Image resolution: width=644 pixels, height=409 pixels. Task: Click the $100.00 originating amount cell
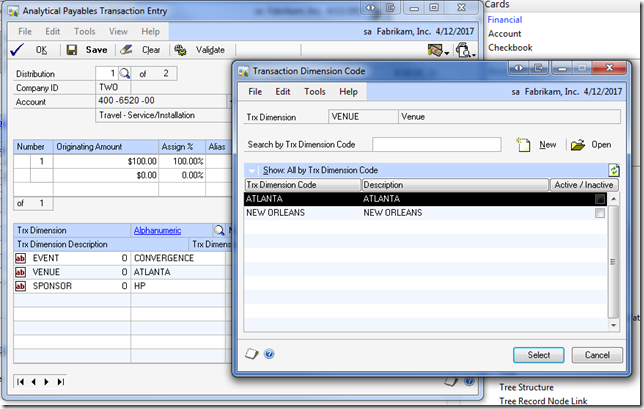click(106, 161)
